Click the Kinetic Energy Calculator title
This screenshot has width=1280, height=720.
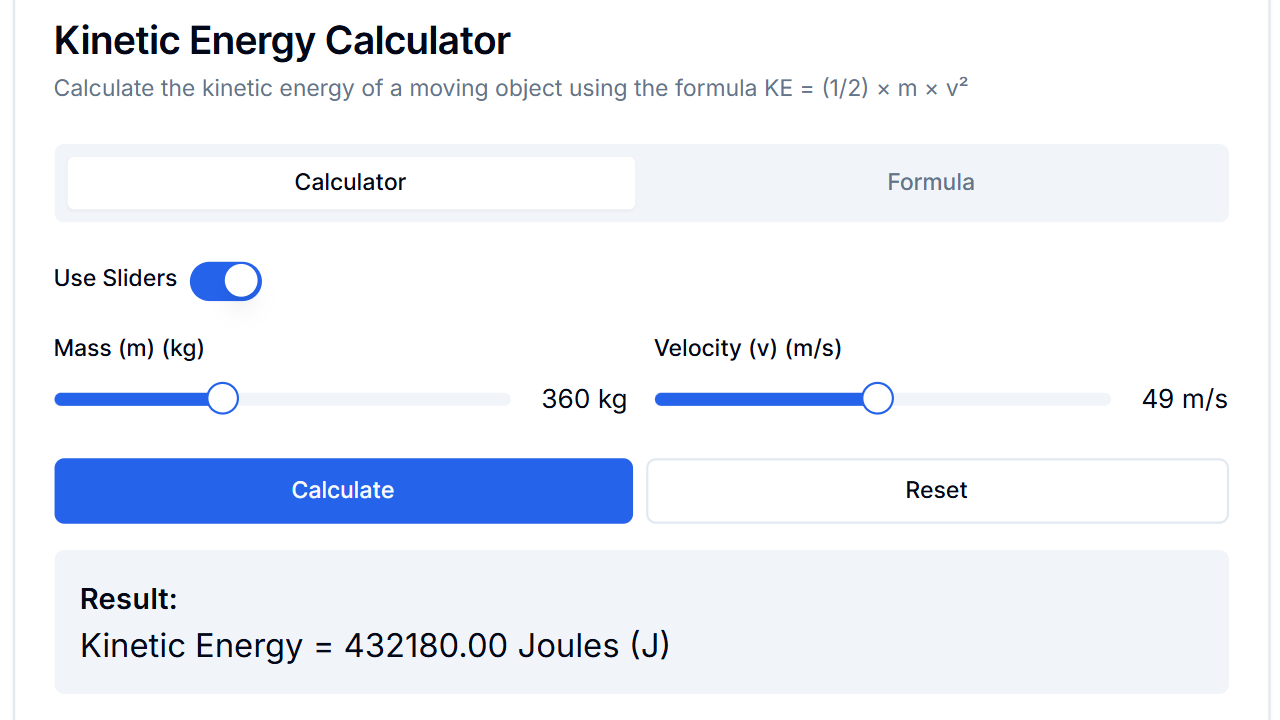pos(282,40)
